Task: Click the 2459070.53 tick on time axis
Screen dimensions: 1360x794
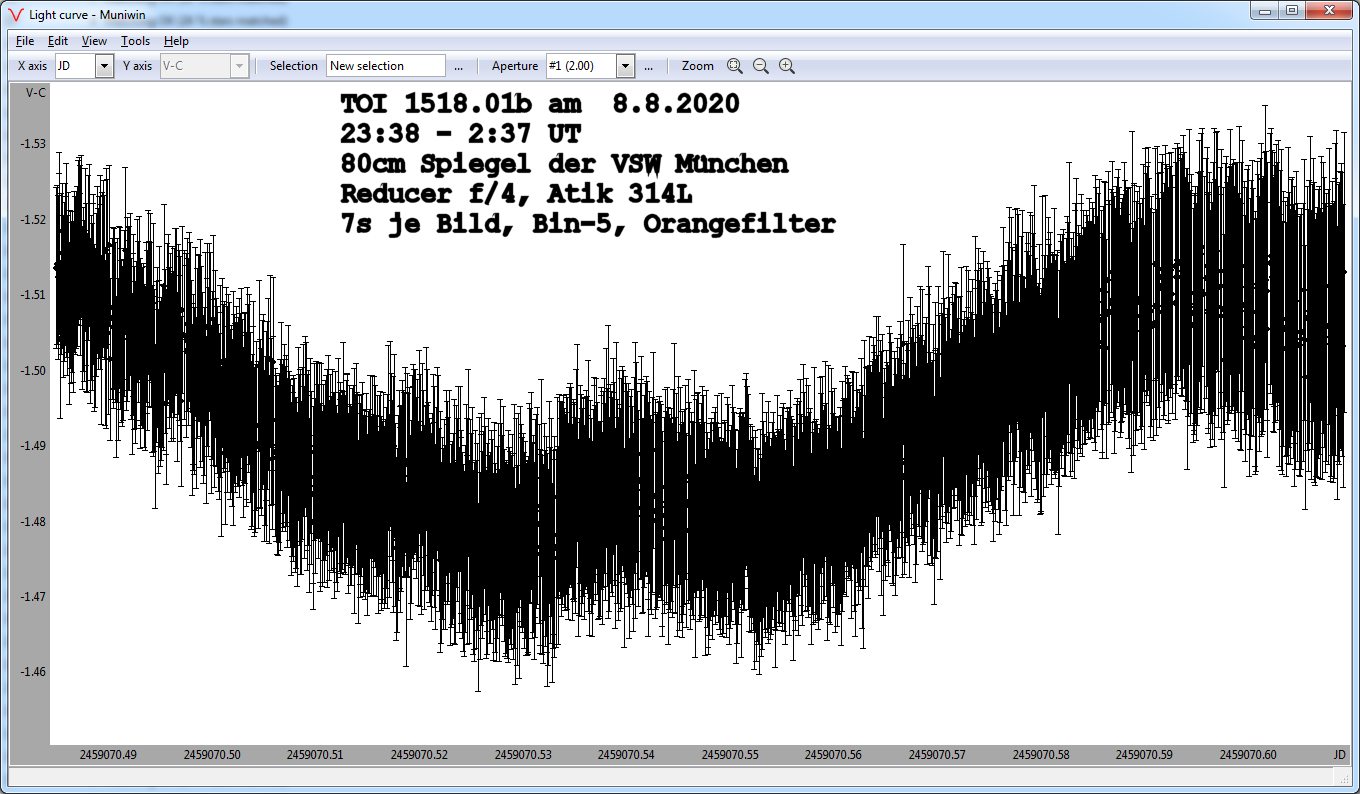Action: (522, 755)
